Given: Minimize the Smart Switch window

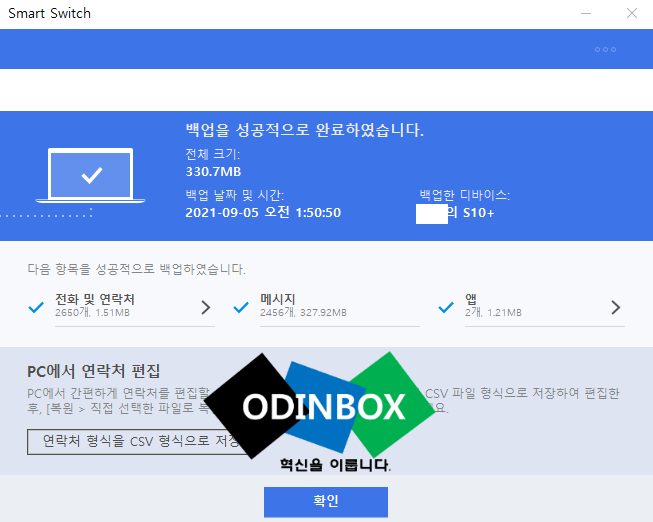Looking at the screenshot, I should click(586, 13).
